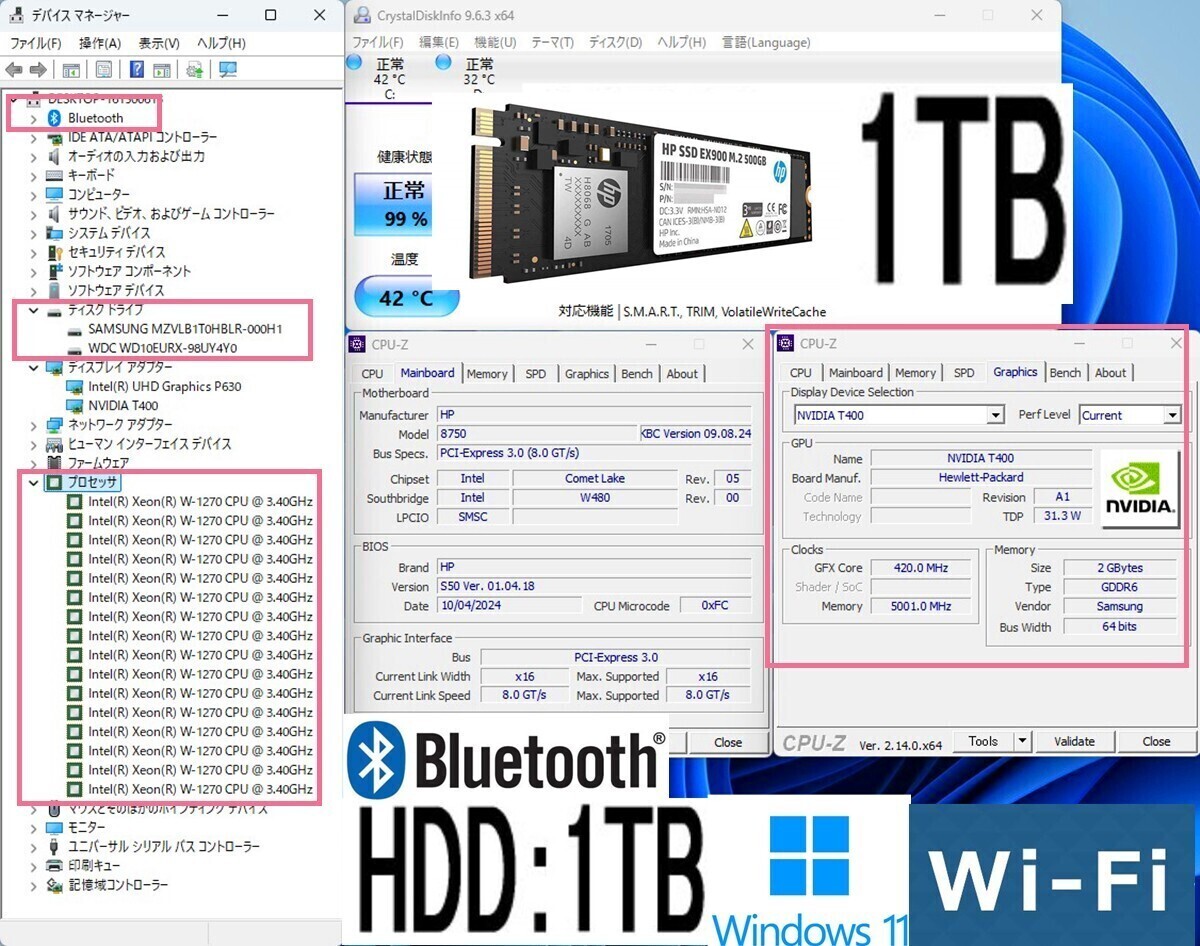Screen dimensions: 1200x946
Task: Open the Display Device Selection NVIDIA T400 dropdown
Action: coord(996,415)
